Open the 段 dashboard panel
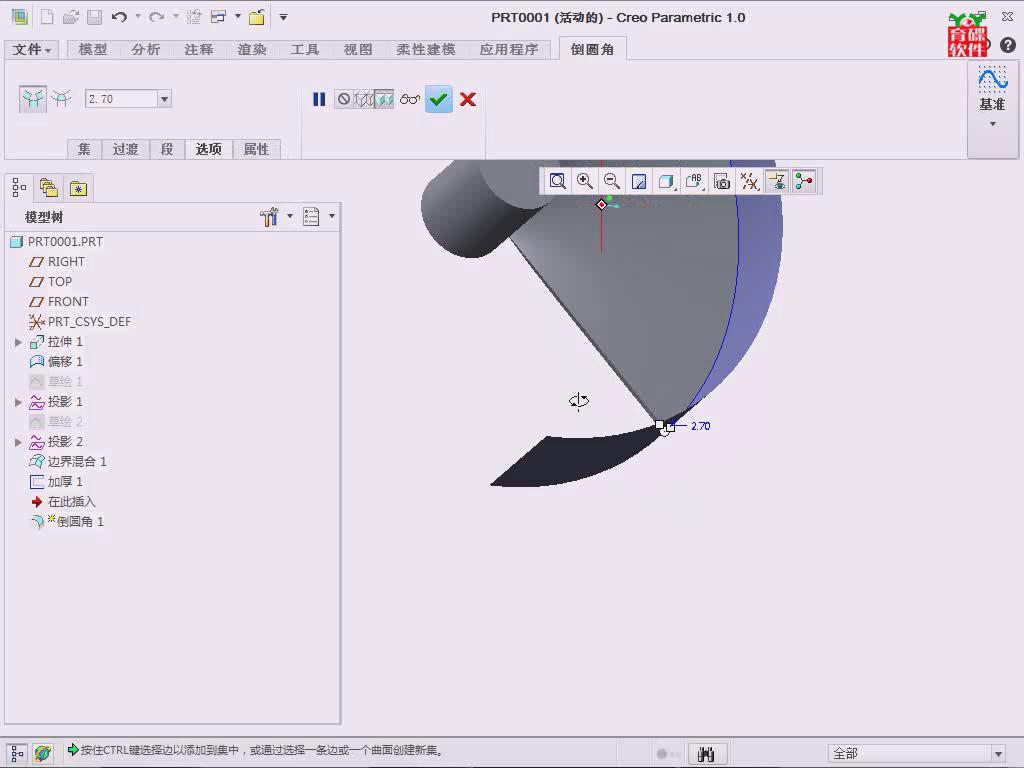 [x=167, y=150]
